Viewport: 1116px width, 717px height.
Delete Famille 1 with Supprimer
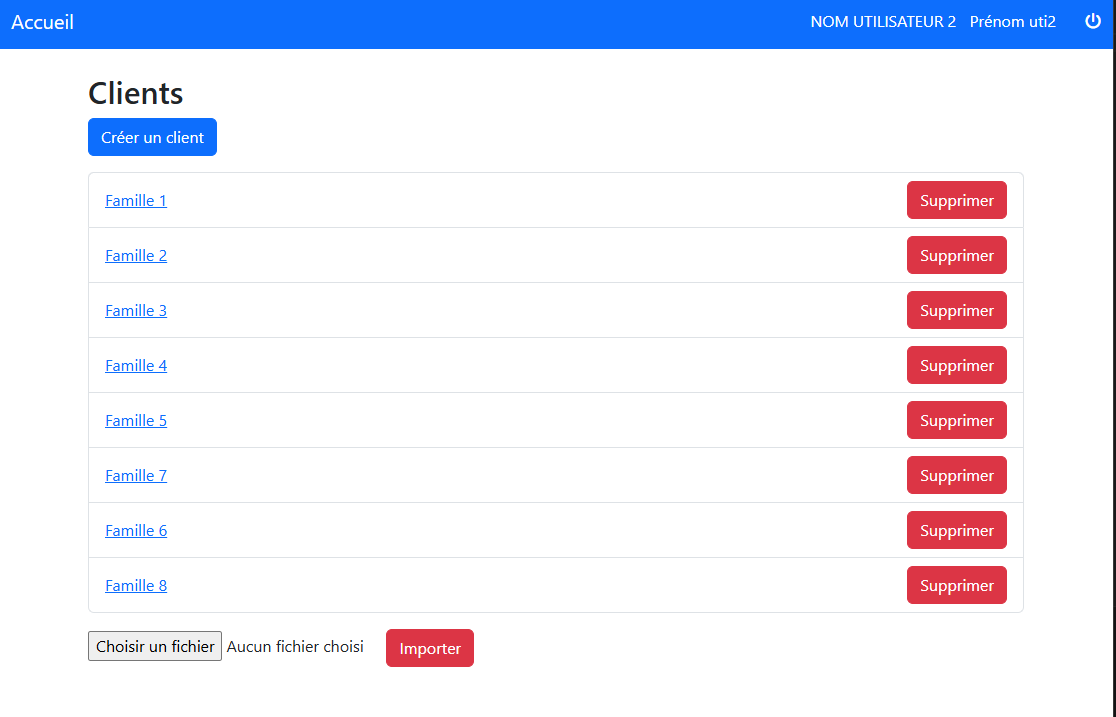(956, 200)
